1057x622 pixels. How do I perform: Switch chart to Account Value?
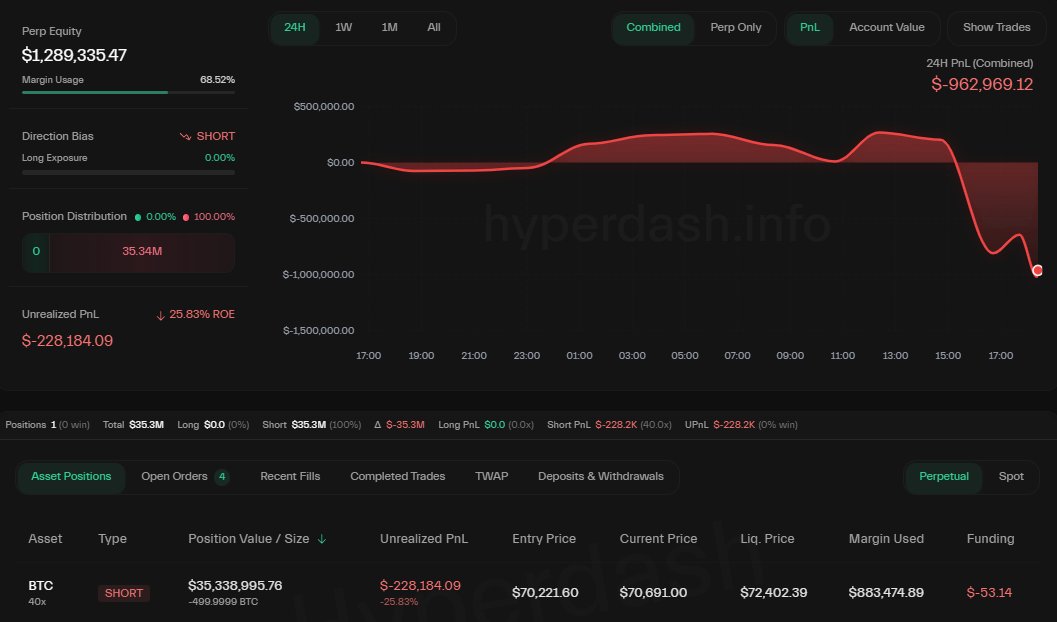pyautogui.click(x=886, y=28)
